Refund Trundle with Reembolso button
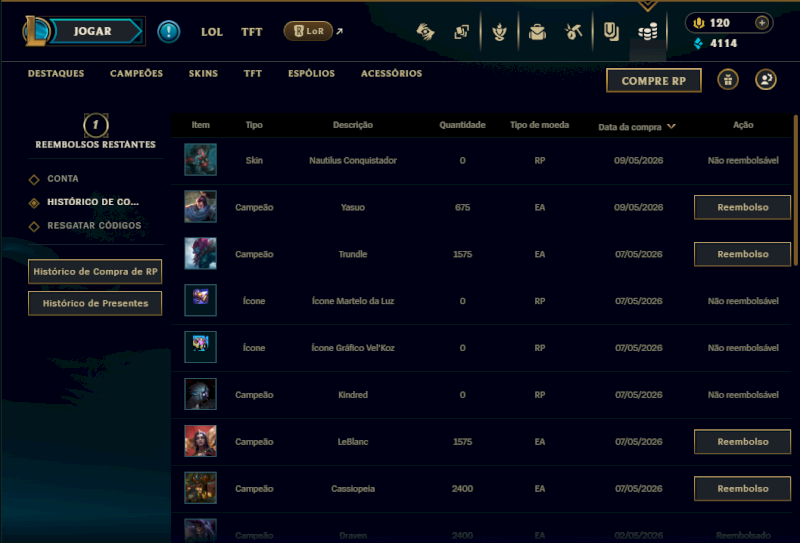The image size is (800, 543). (x=742, y=254)
